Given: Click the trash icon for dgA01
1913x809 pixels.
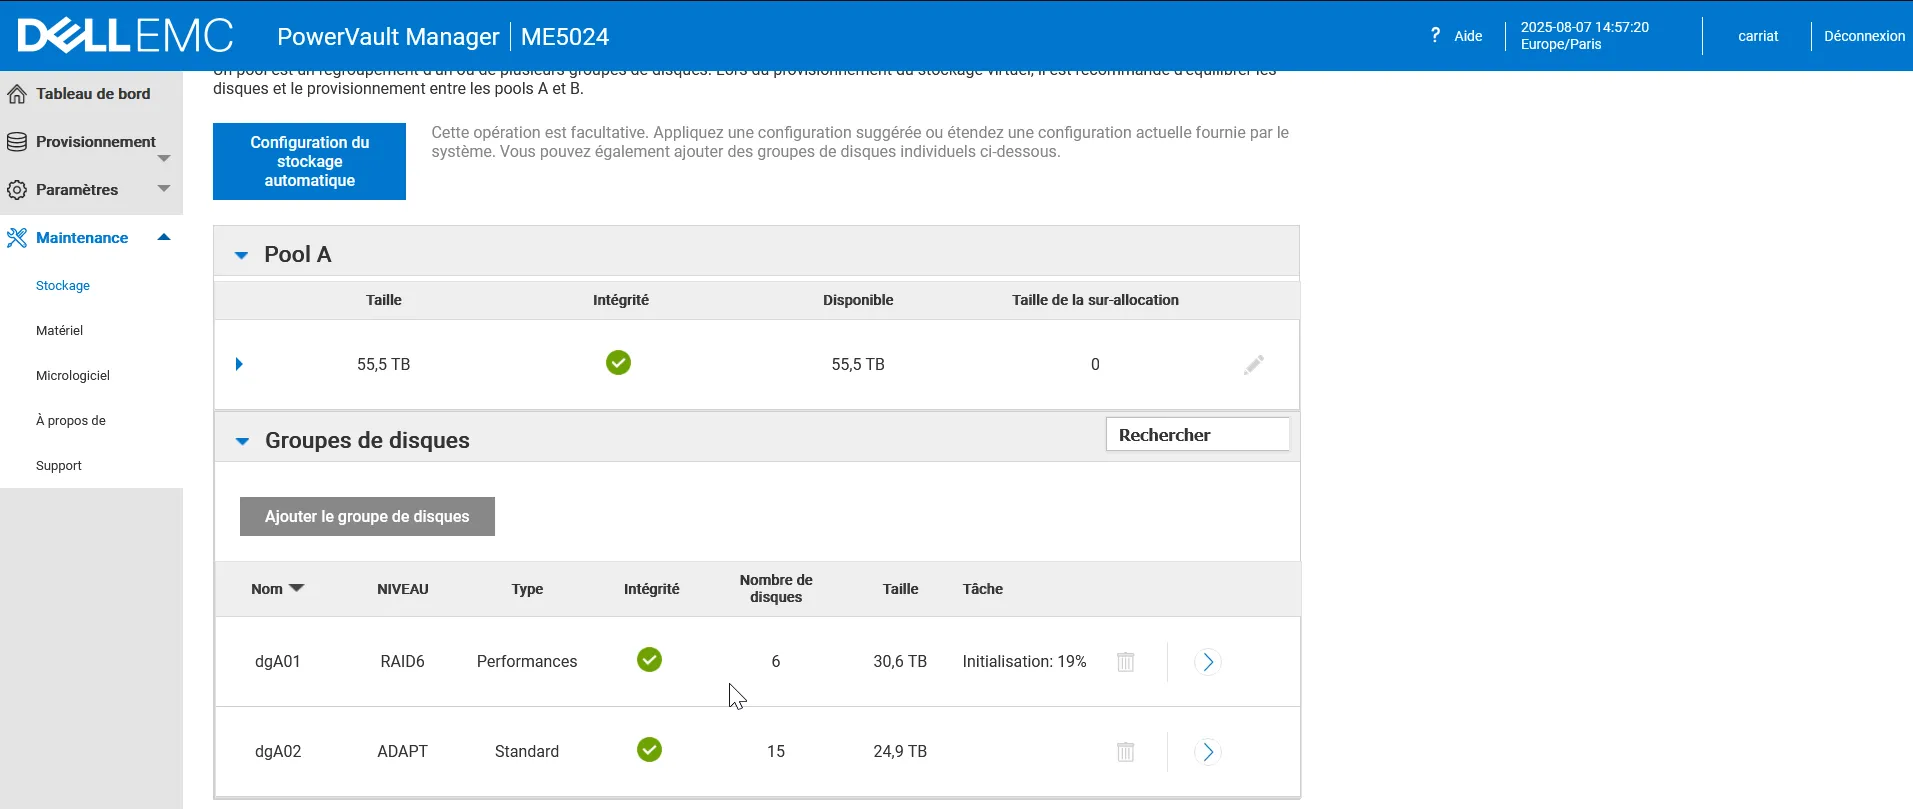Looking at the screenshot, I should 1125,662.
